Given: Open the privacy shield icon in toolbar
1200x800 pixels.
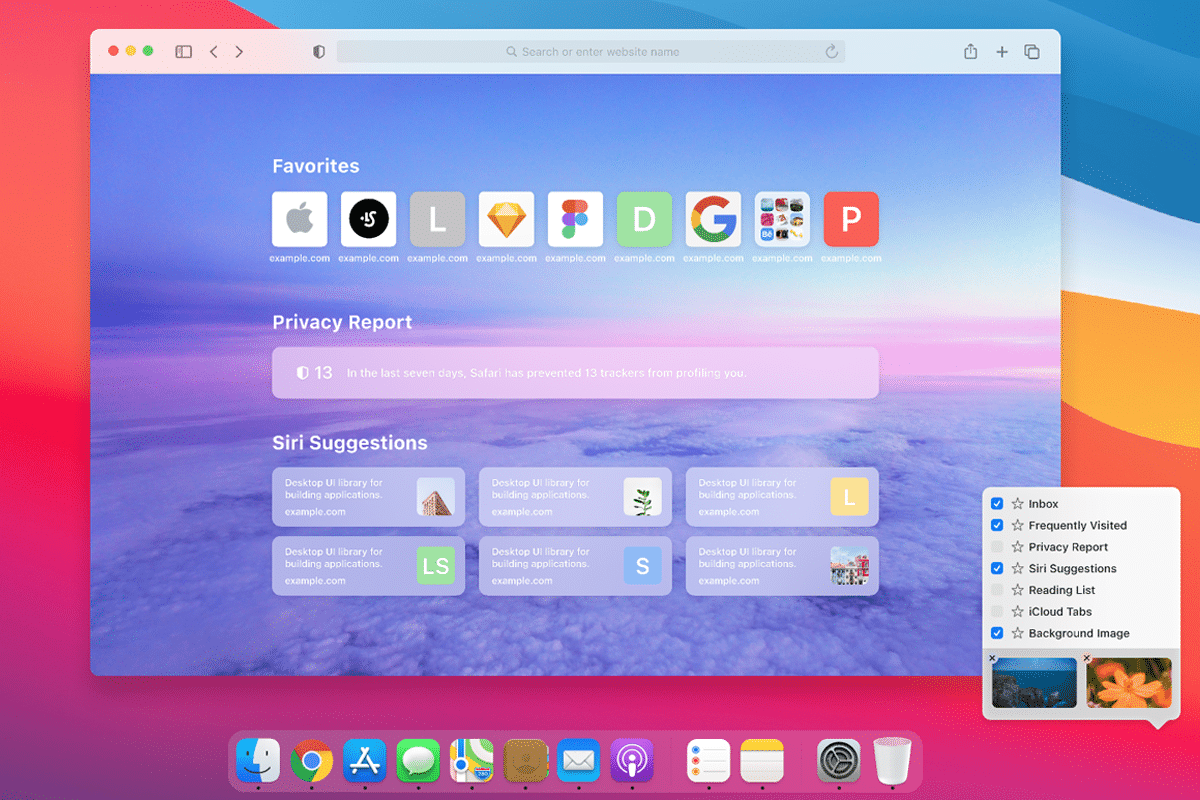Looking at the screenshot, I should coord(319,52).
